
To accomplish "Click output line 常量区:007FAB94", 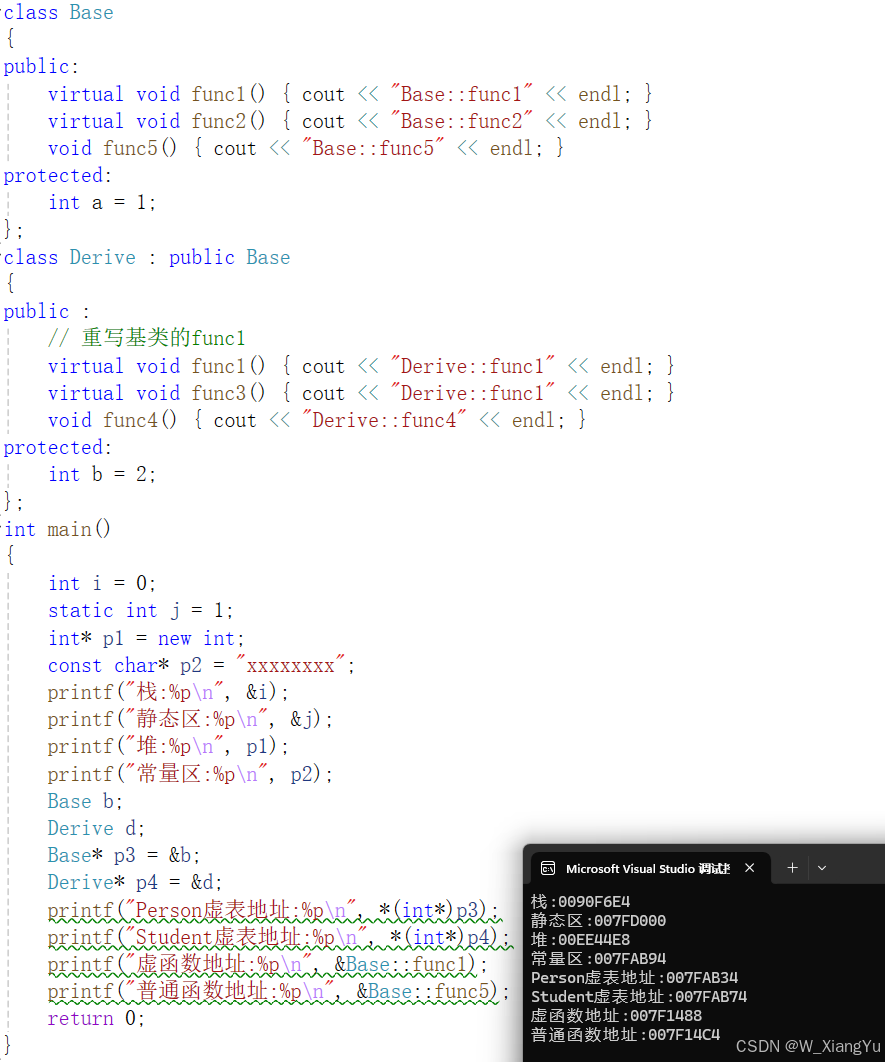I will (598, 958).
